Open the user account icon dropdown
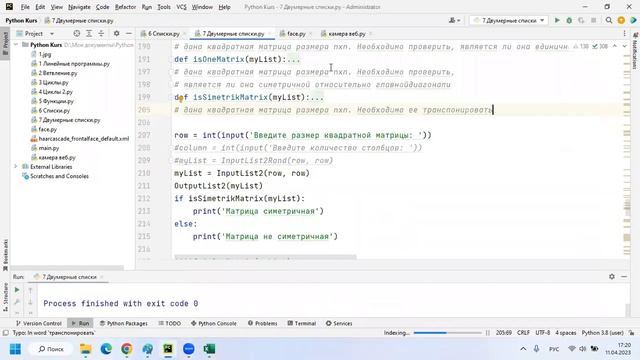 [x=454, y=20]
